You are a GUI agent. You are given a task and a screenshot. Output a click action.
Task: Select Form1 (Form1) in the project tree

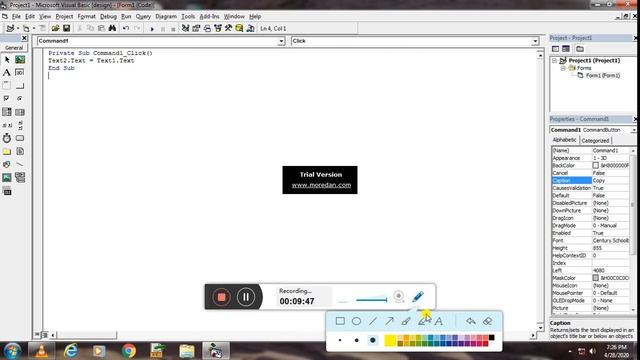click(603, 76)
